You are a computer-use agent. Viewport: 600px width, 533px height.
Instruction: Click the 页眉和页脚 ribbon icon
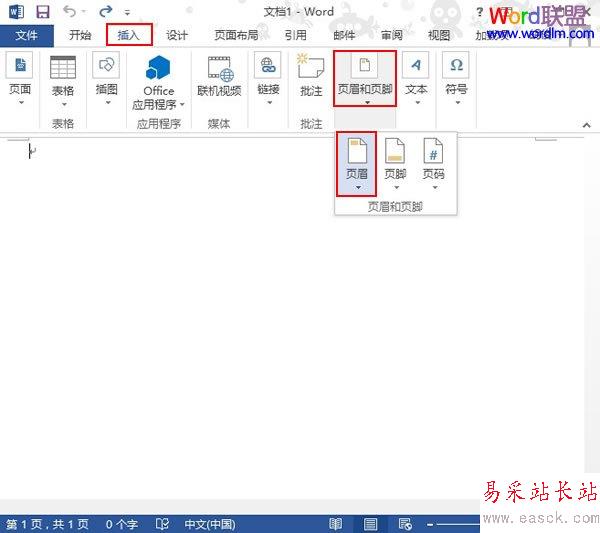365,65
